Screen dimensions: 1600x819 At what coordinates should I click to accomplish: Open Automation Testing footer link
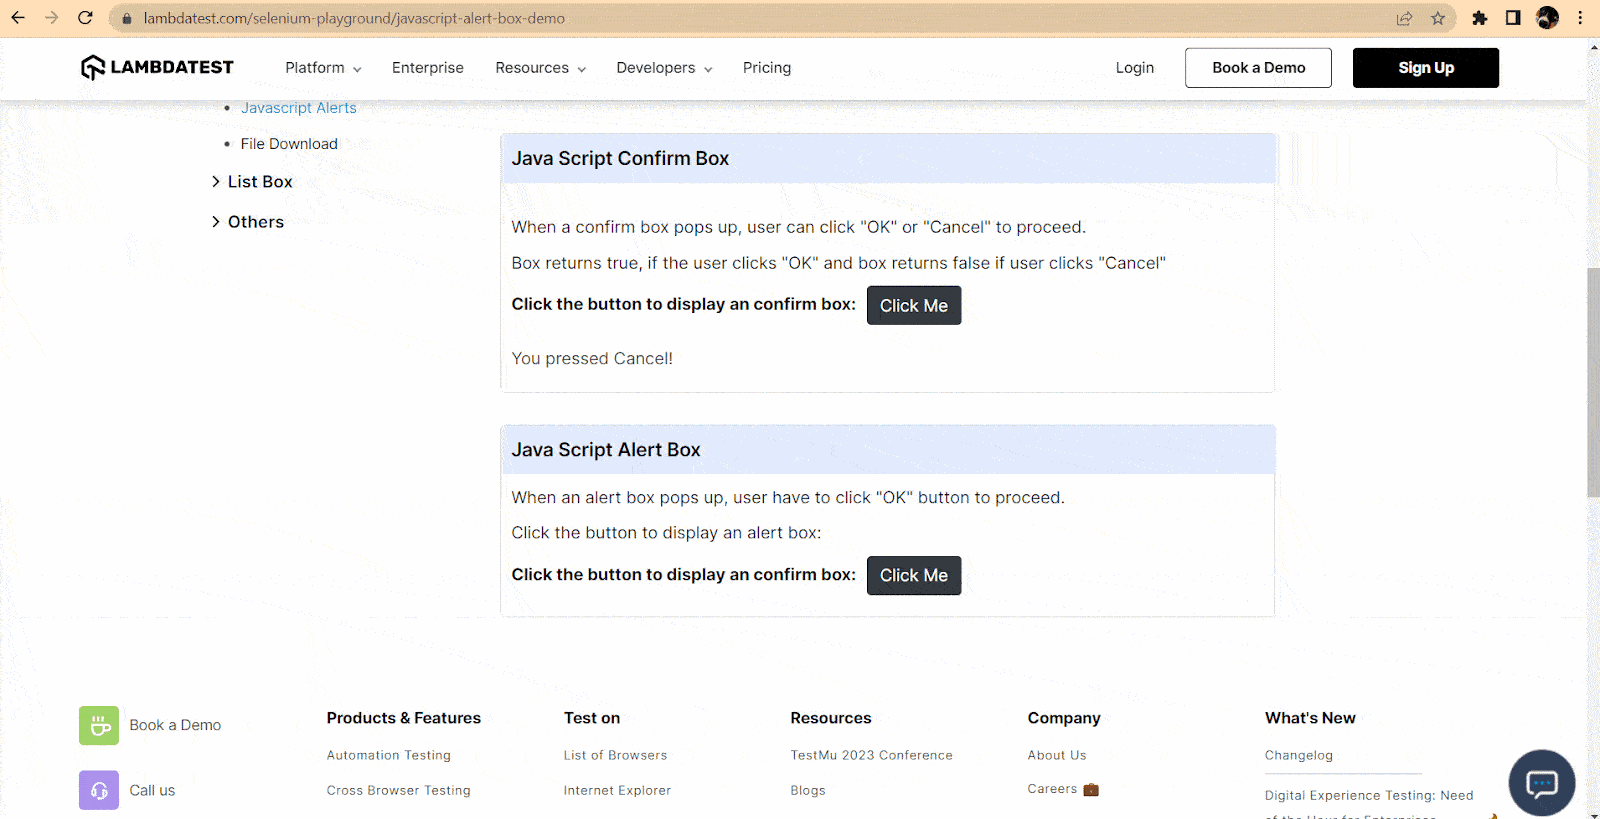pyautogui.click(x=389, y=755)
